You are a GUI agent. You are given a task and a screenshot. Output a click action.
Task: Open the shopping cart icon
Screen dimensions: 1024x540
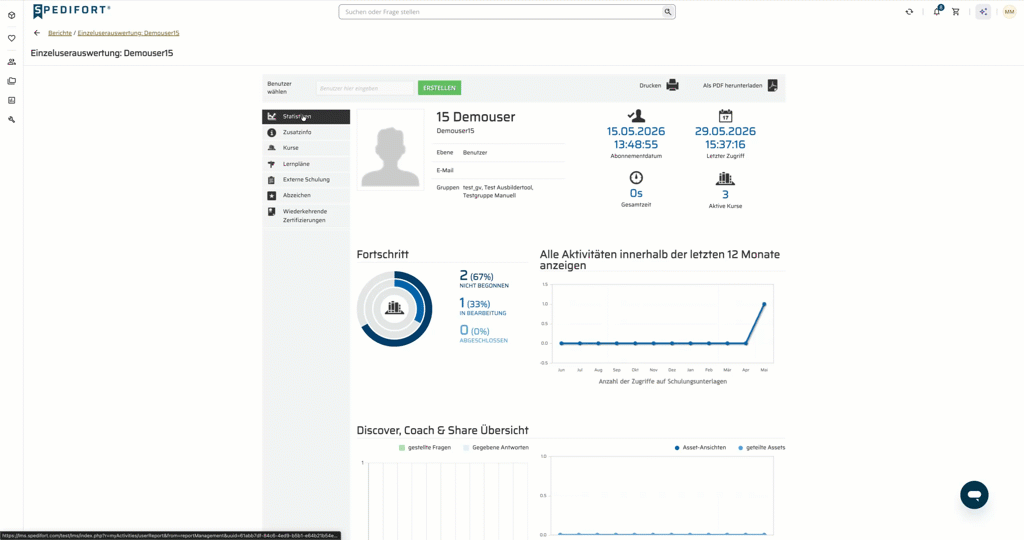[955, 12]
